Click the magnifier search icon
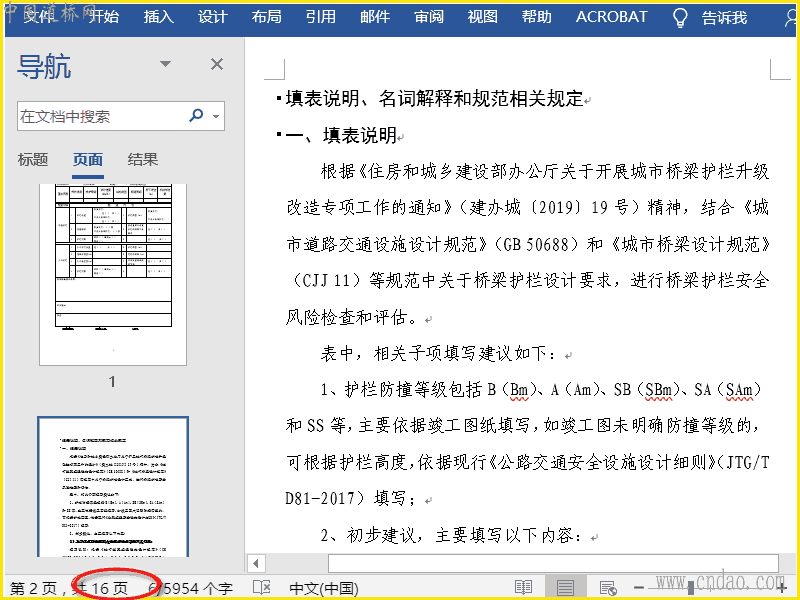The width and height of the screenshot is (800, 600). click(x=196, y=115)
